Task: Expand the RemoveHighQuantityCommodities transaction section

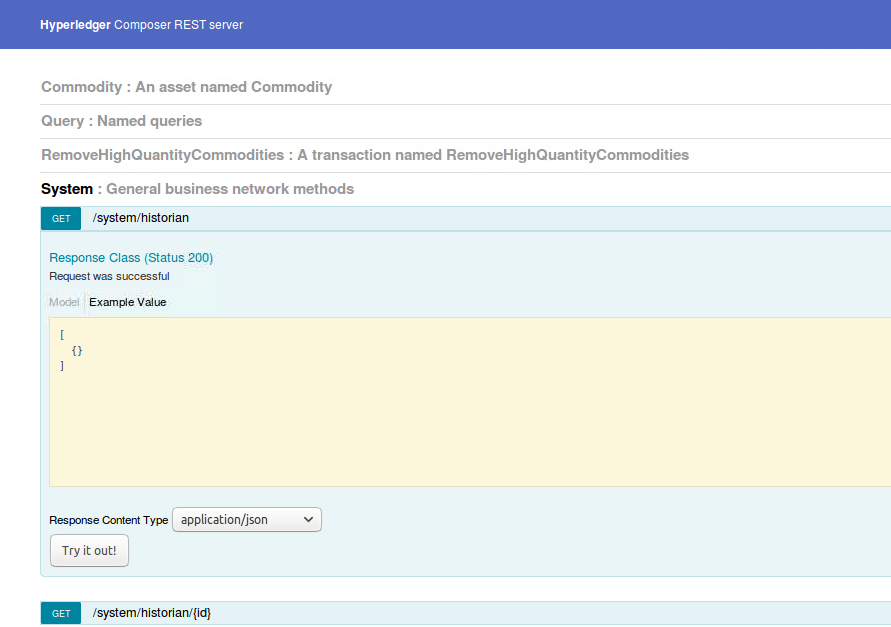Action: [x=365, y=155]
